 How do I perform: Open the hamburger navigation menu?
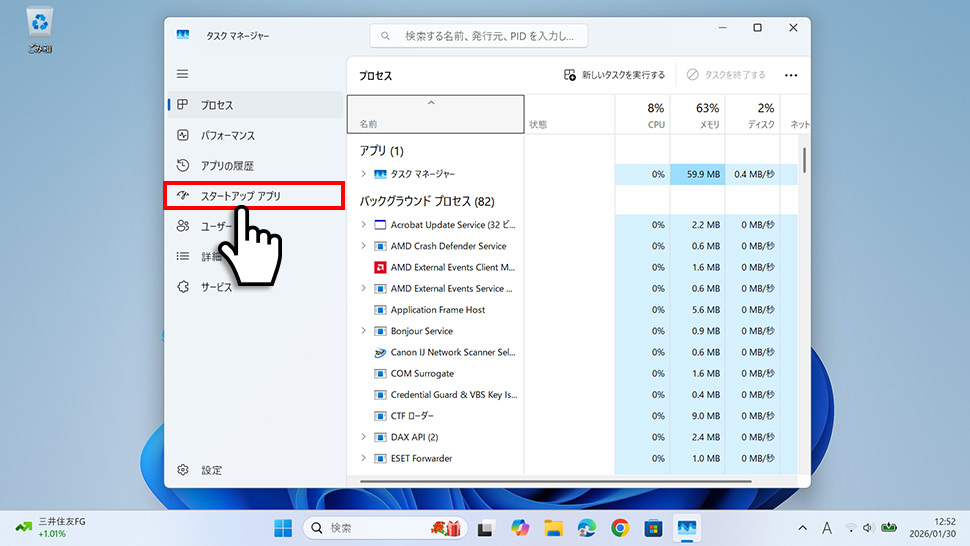point(182,74)
